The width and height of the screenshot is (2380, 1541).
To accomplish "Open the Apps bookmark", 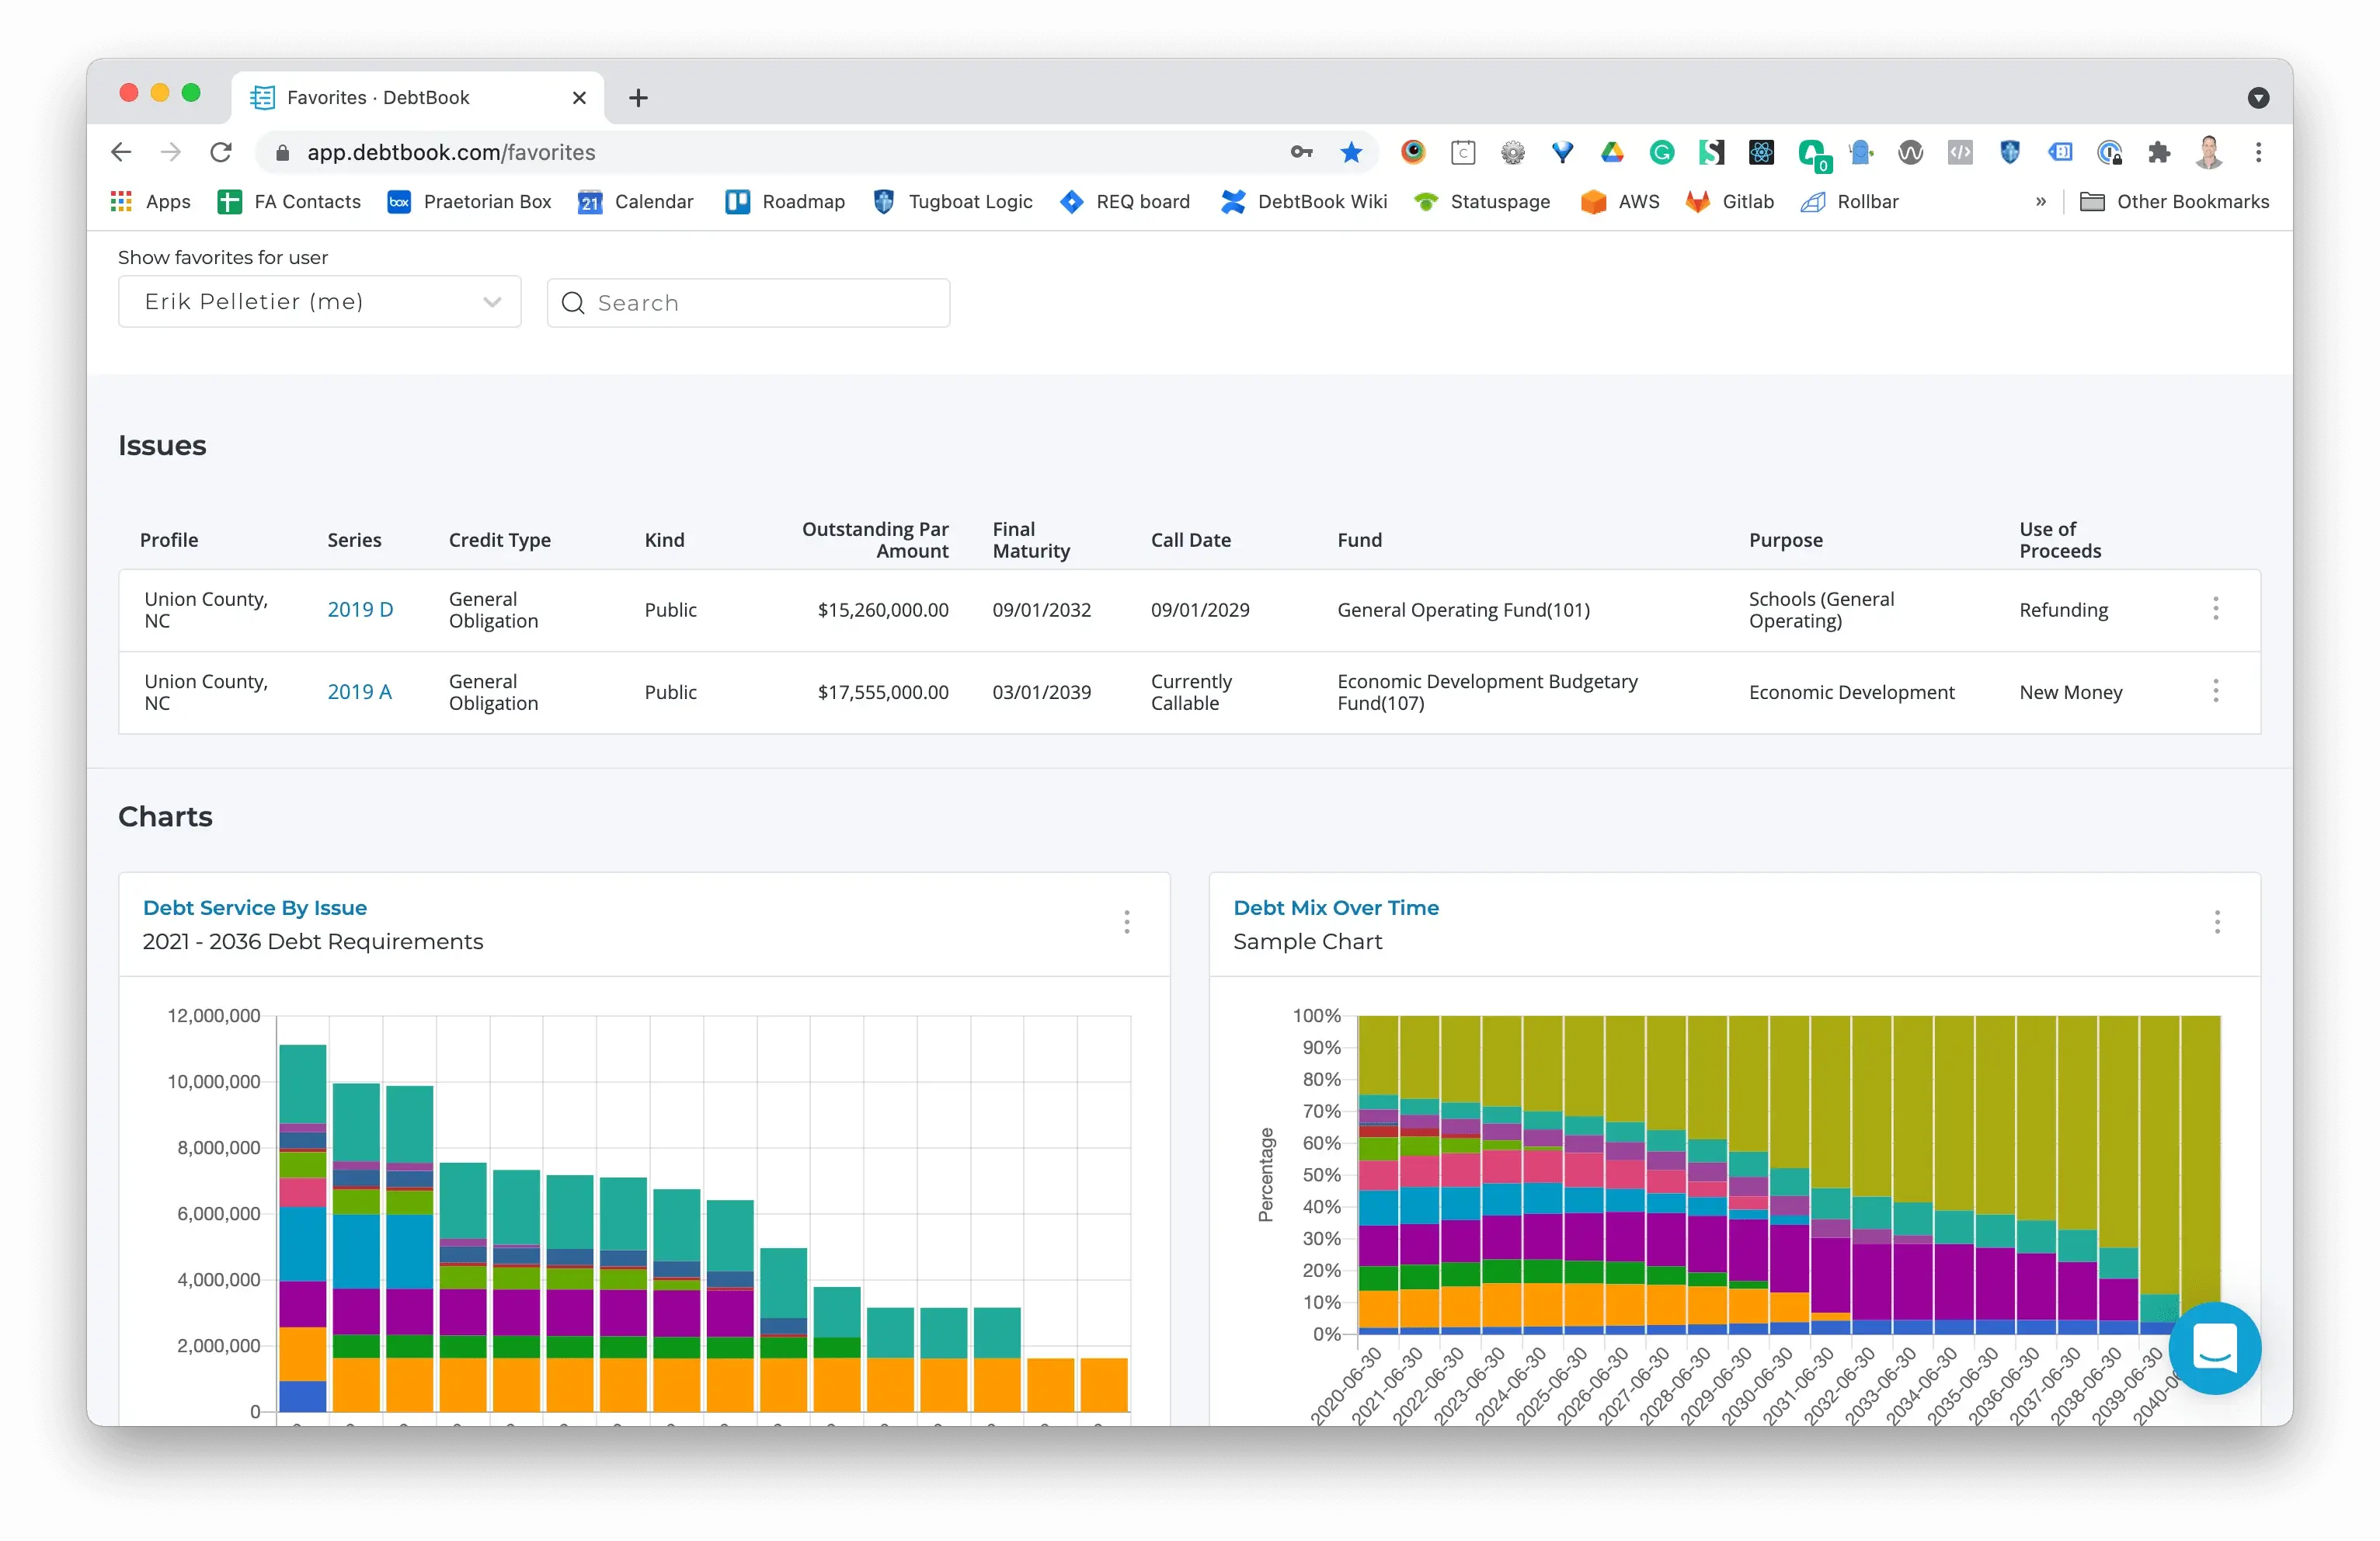I will click(x=150, y=201).
